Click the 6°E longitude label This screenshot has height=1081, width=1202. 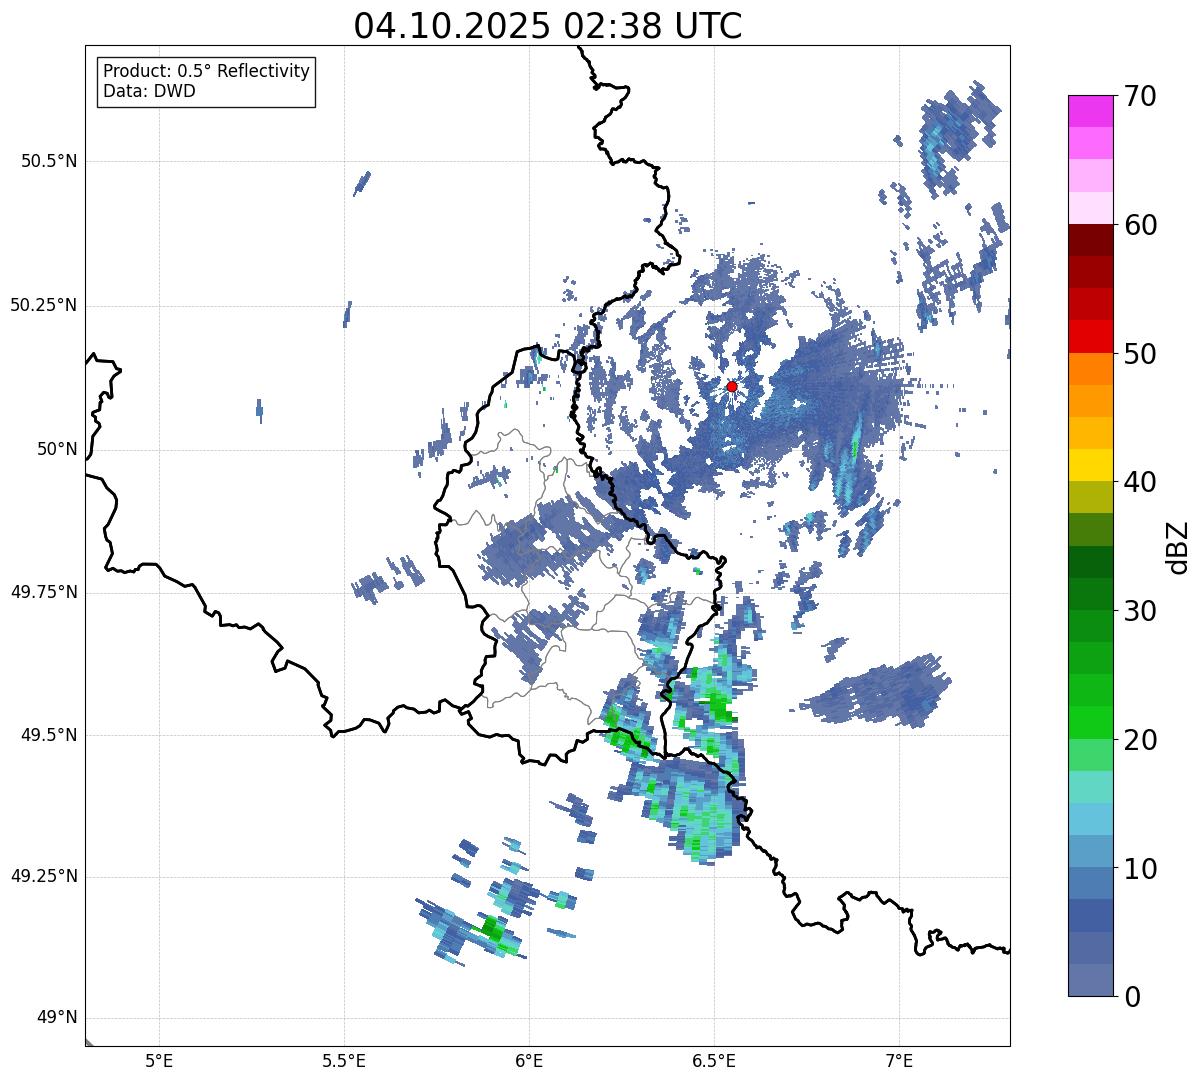529,1060
